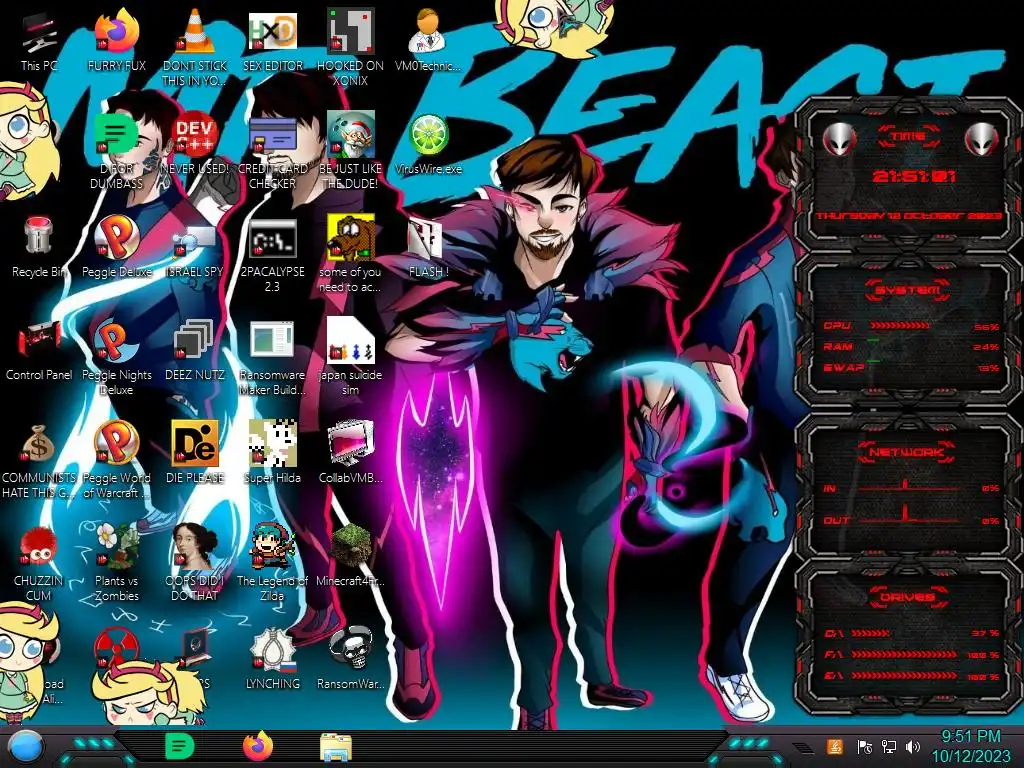Open File Explorer from the taskbar
This screenshot has width=1024, height=768.
[x=336, y=747]
